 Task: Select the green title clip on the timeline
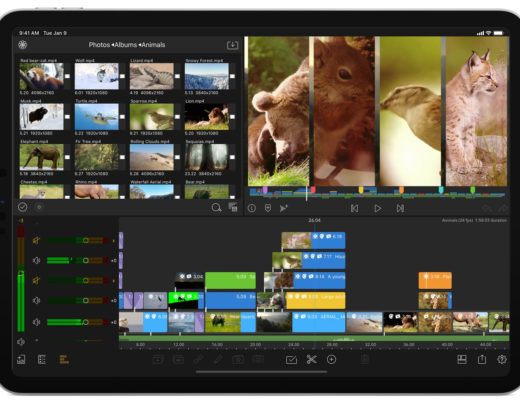230,280
